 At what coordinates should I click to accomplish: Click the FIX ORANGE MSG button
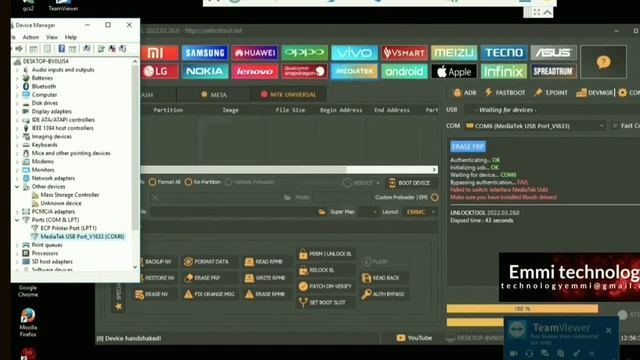[x=209, y=294]
